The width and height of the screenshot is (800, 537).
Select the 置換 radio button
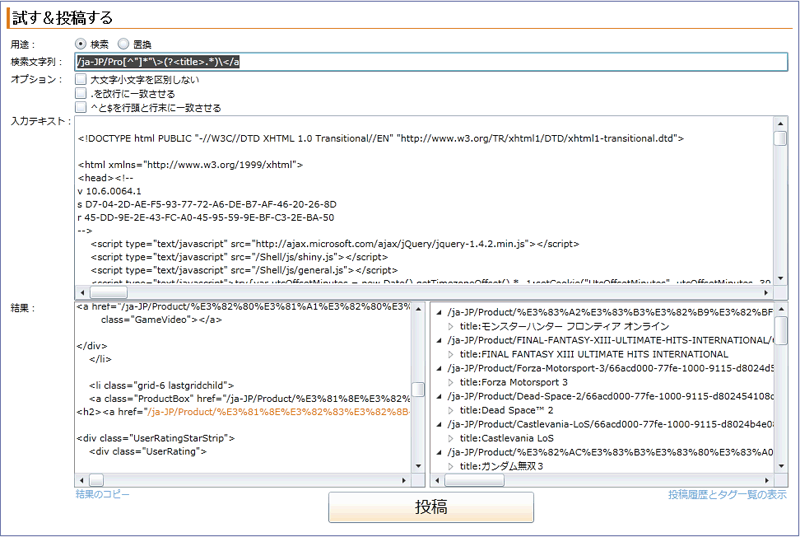click(x=123, y=44)
